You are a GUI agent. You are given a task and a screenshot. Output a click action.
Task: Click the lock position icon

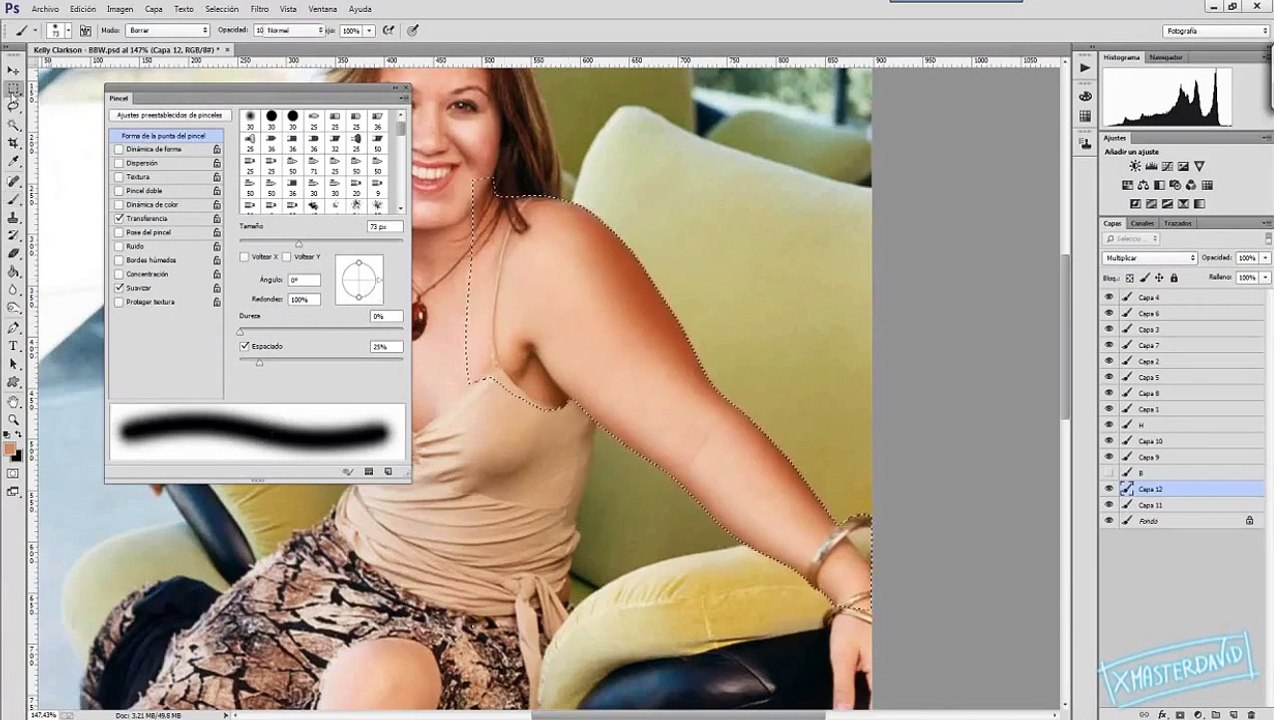(x=1160, y=278)
